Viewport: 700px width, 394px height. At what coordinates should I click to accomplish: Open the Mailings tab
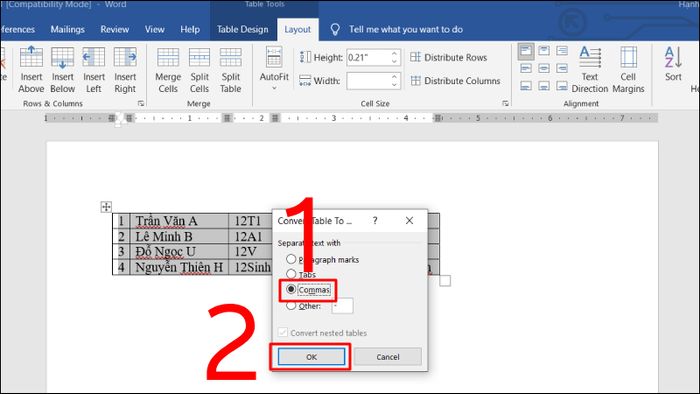[x=67, y=29]
